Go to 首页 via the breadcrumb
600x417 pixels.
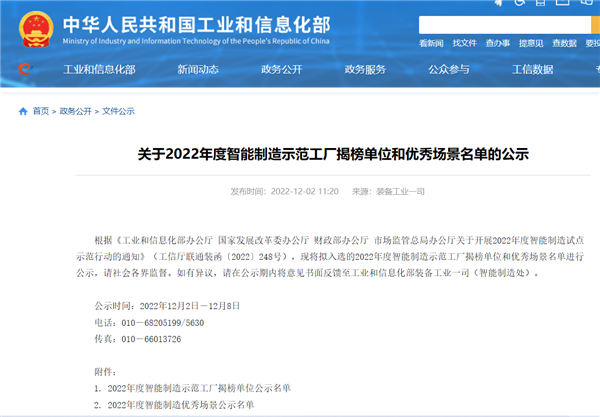tap(40, 111)
